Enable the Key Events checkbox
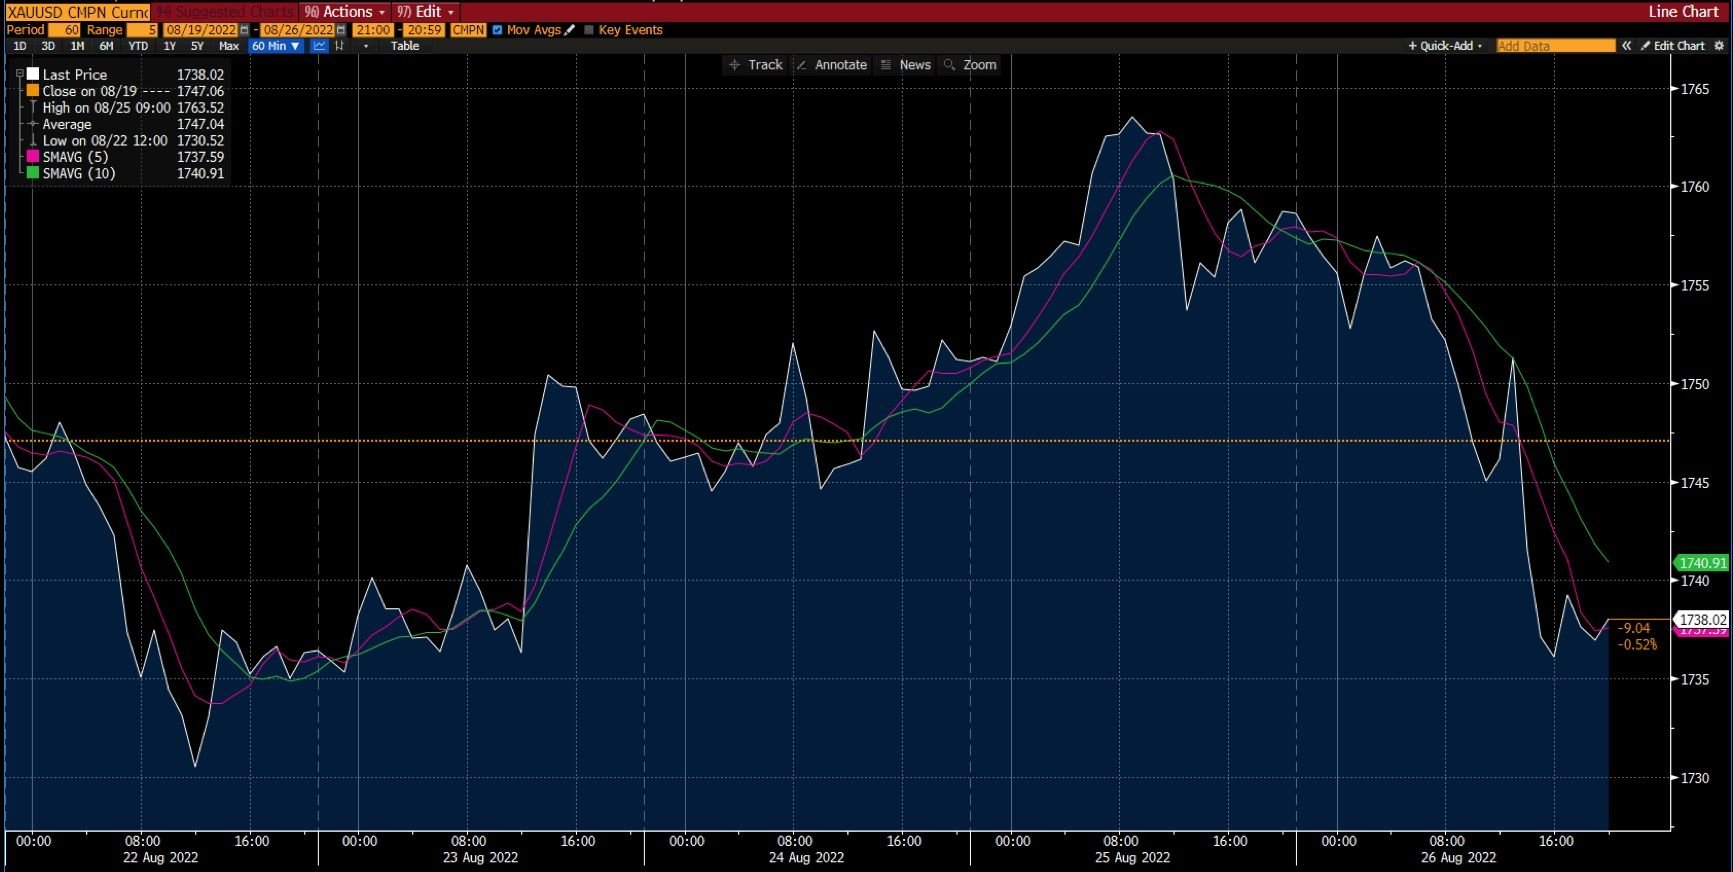The width and height of the screenshot is (1733, 872). [x=589, y=30]
